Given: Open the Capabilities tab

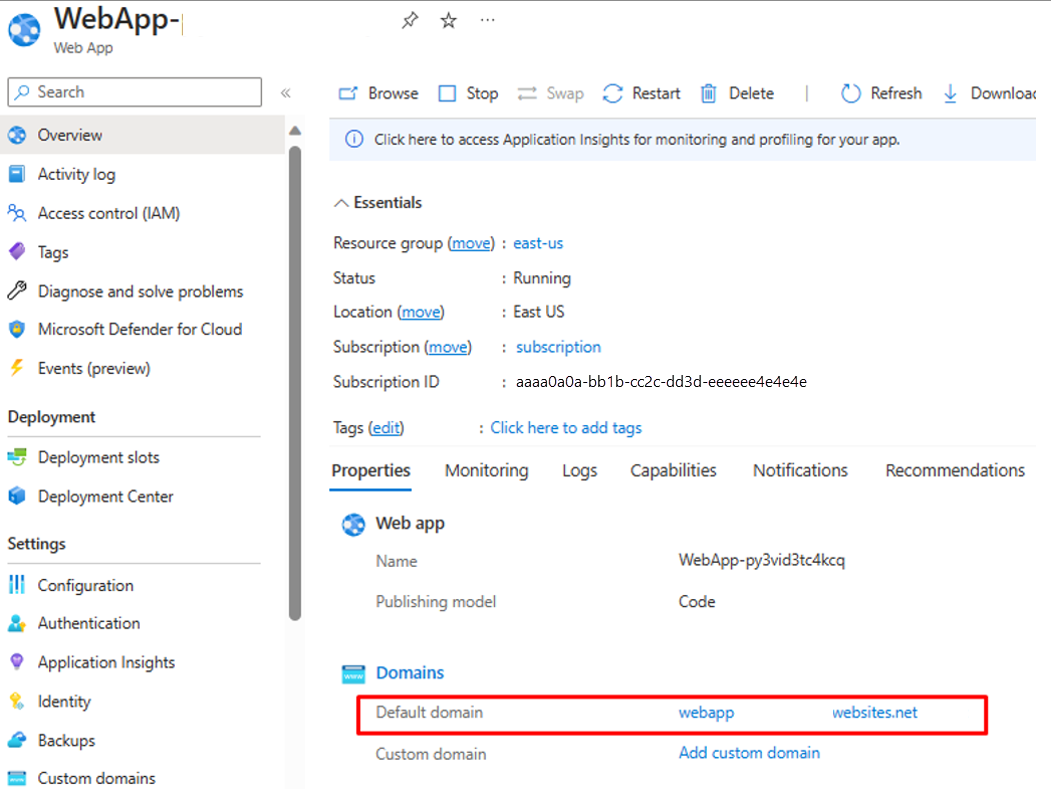Looking at the screenshot, I should [x=673, y=470].
